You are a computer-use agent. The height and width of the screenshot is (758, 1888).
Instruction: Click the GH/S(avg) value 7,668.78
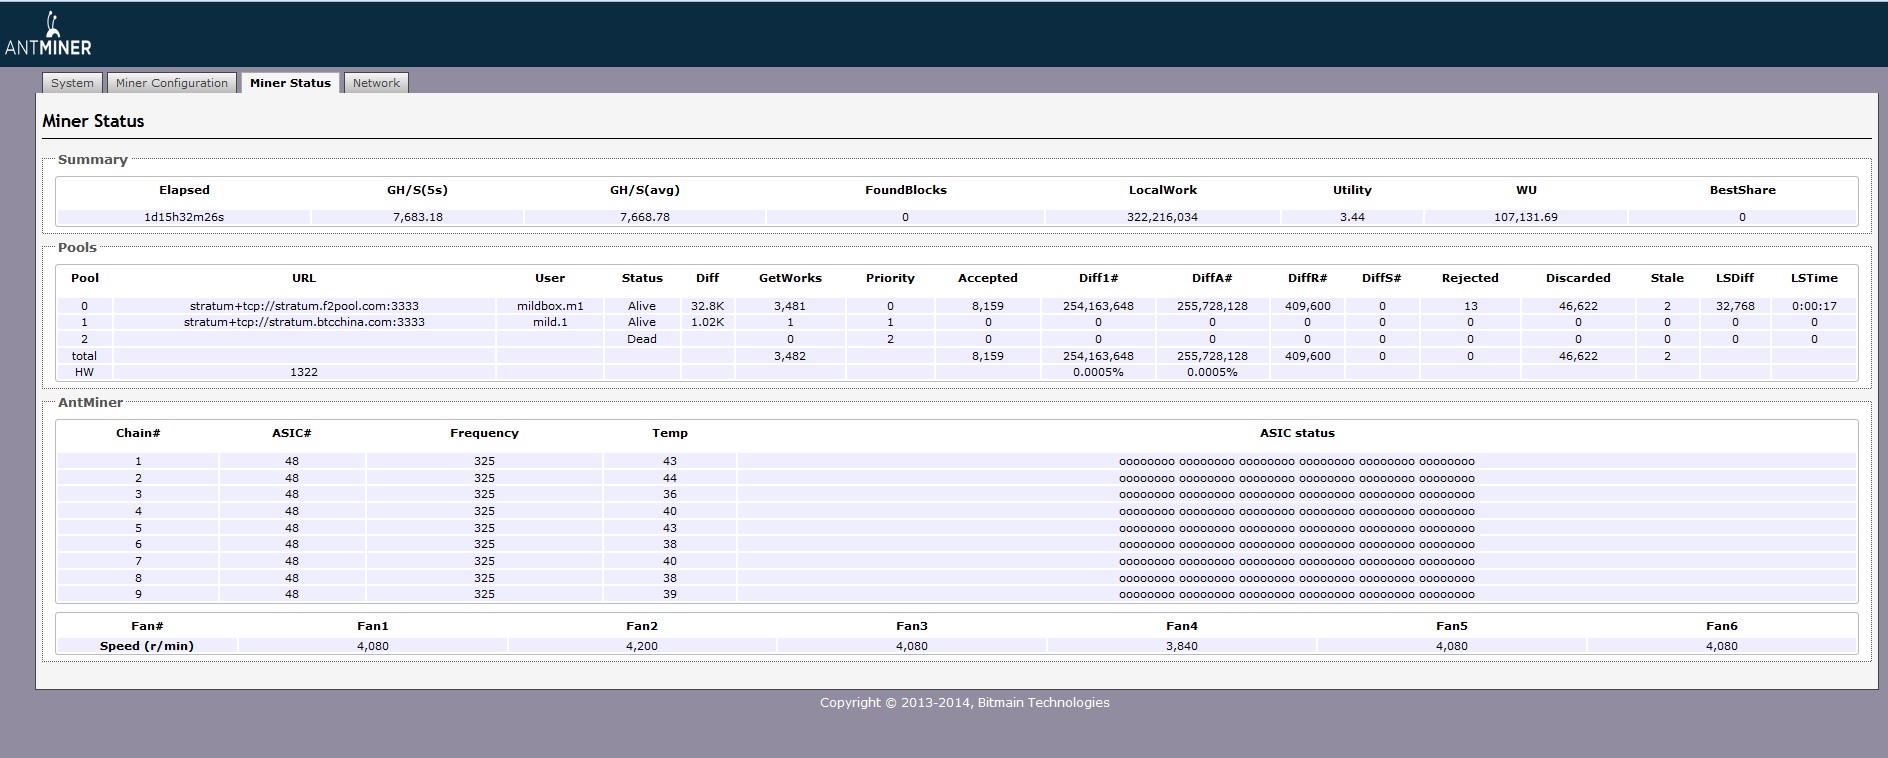point(645,217)
